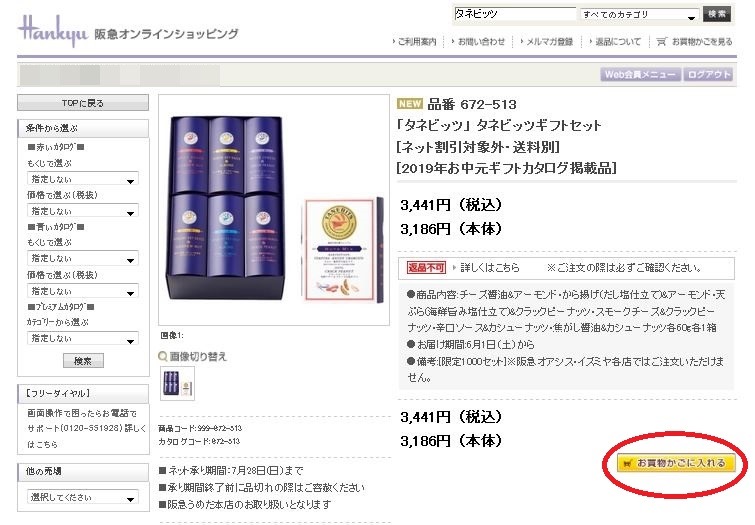Click the magnifier icon beside 画像切り替え
Viewport: 755px width, 525px height.
click(x=163, y=356)
